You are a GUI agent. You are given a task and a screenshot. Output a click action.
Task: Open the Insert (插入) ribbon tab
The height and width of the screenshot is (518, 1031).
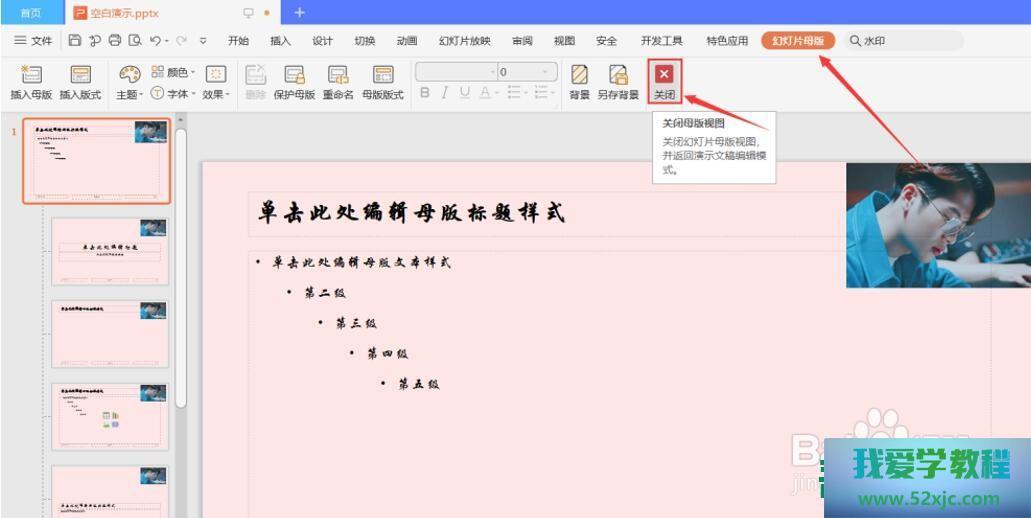point(280,41)
